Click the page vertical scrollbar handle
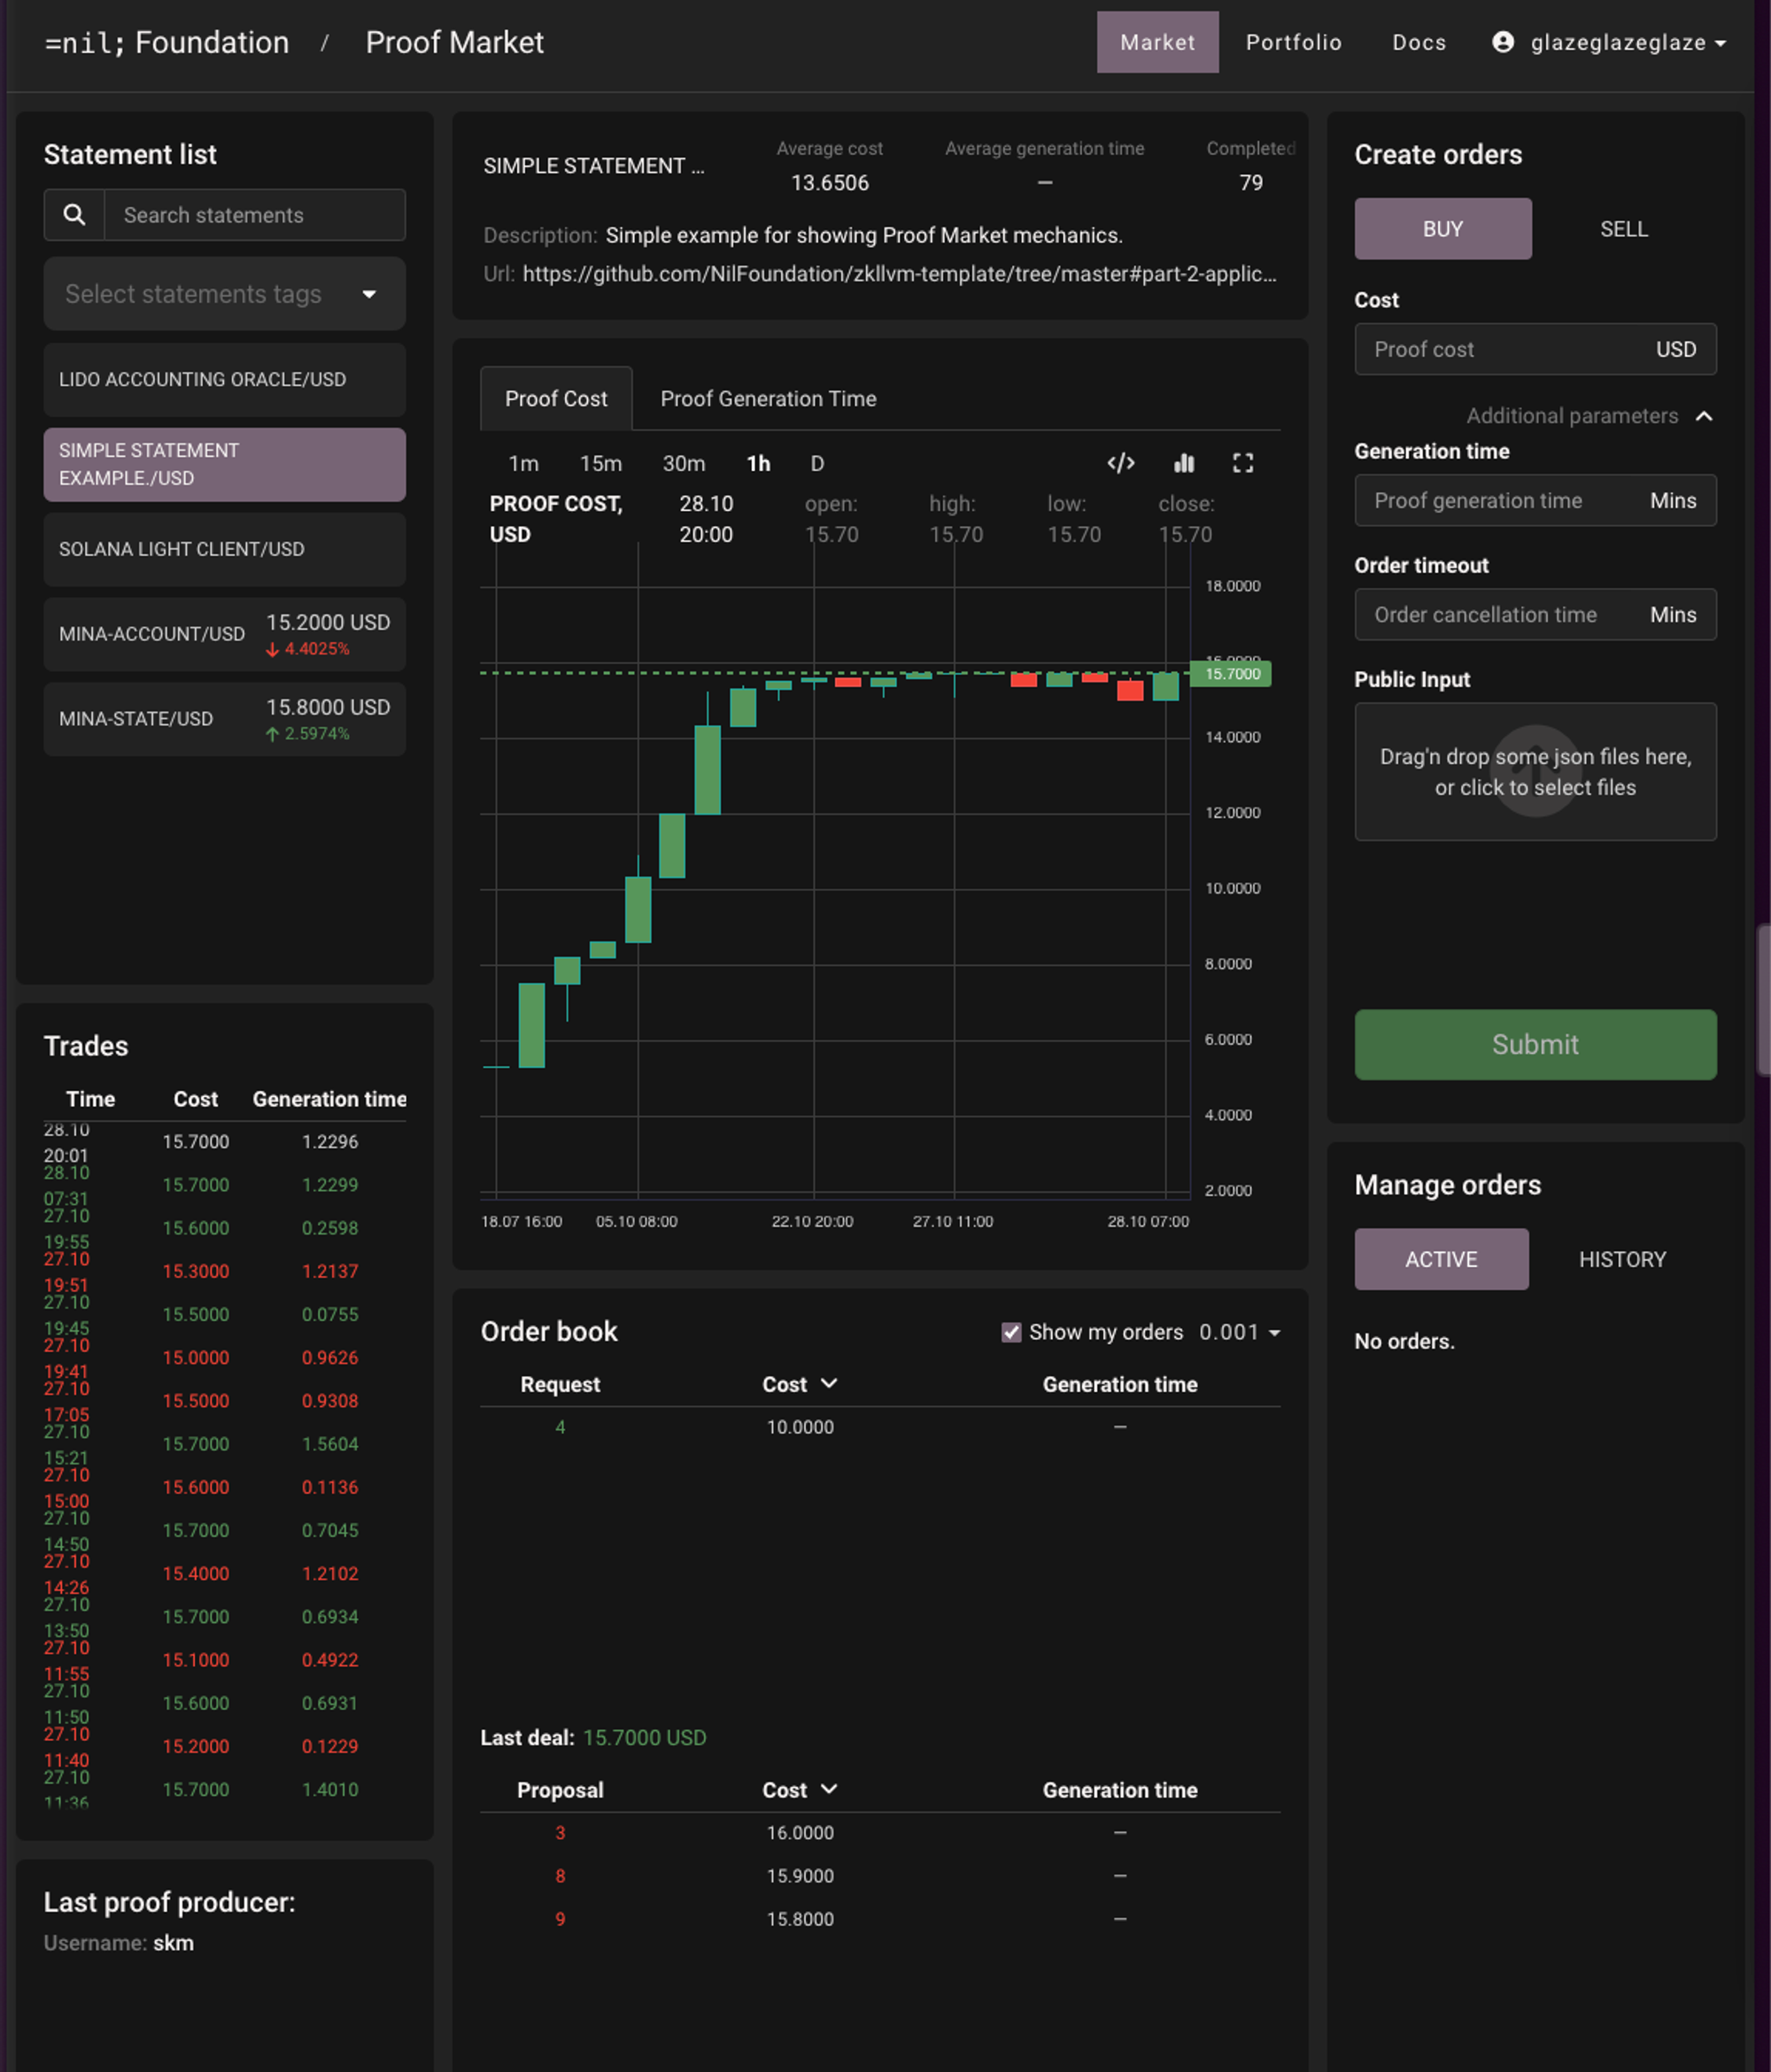Viewport: 1771px width, 2072px height. click(1763, 1000)
